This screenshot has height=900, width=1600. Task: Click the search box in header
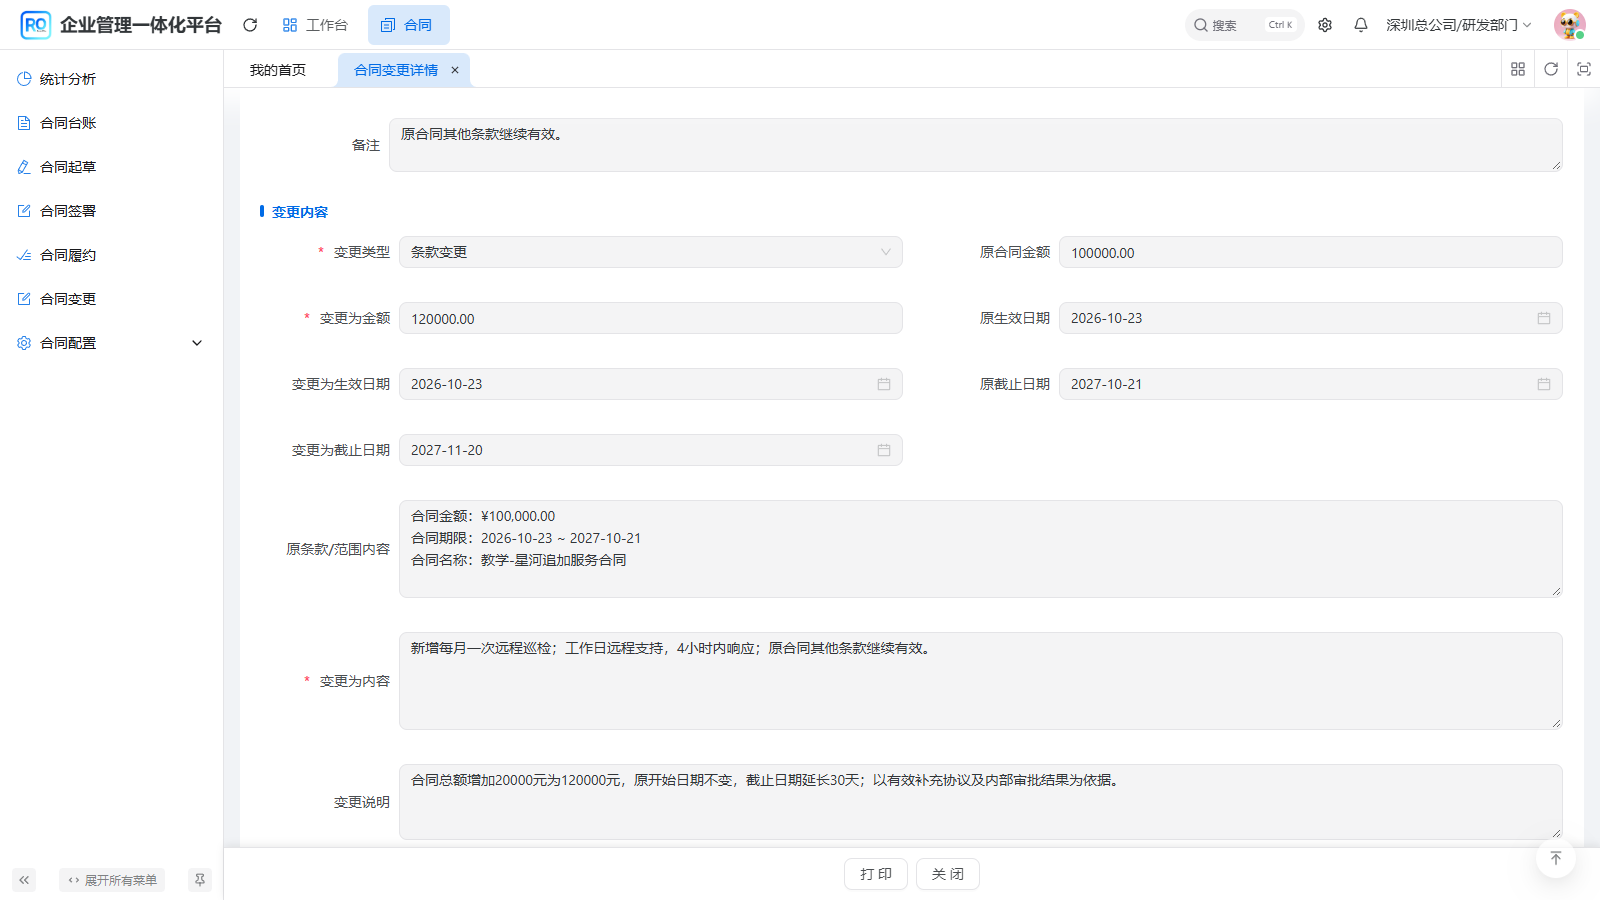click(x=1244, y=25)
